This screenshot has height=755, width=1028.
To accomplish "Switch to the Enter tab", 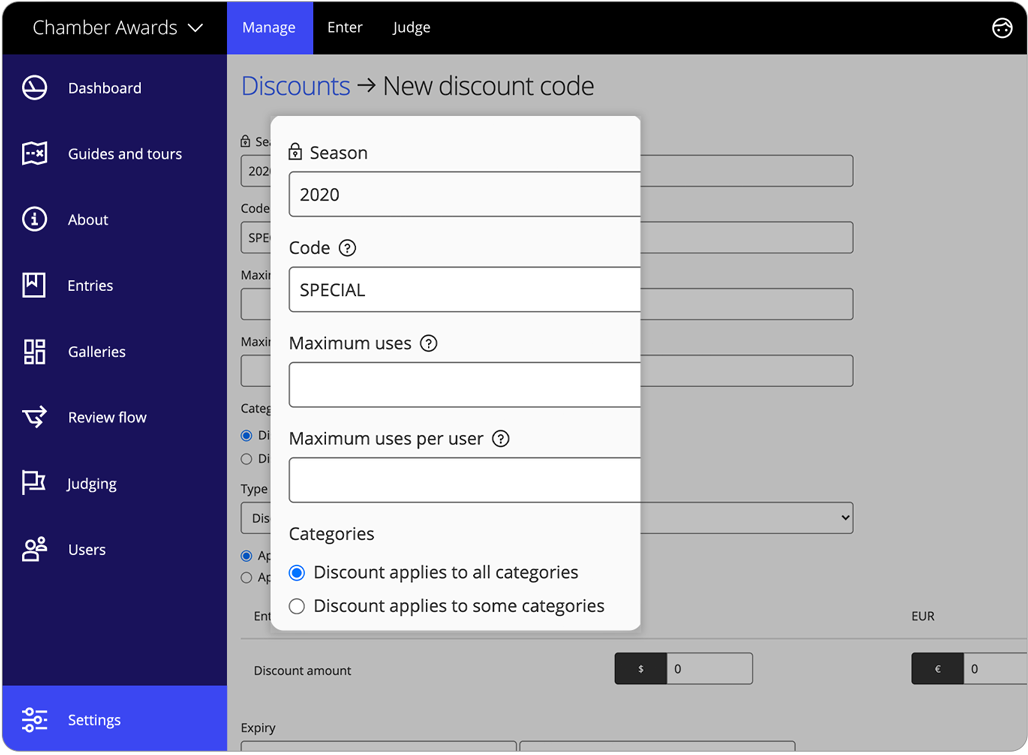I will click(x=345, y=28).
